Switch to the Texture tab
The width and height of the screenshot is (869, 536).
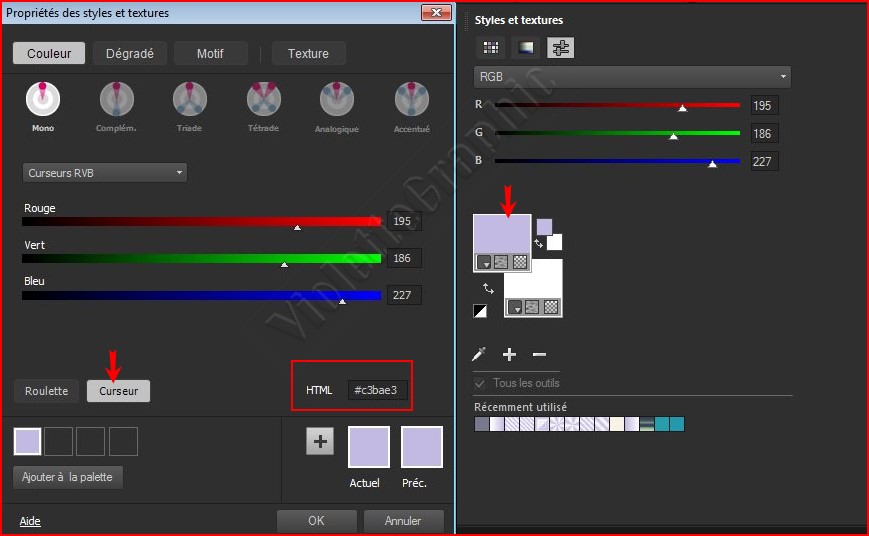(308, 54)
